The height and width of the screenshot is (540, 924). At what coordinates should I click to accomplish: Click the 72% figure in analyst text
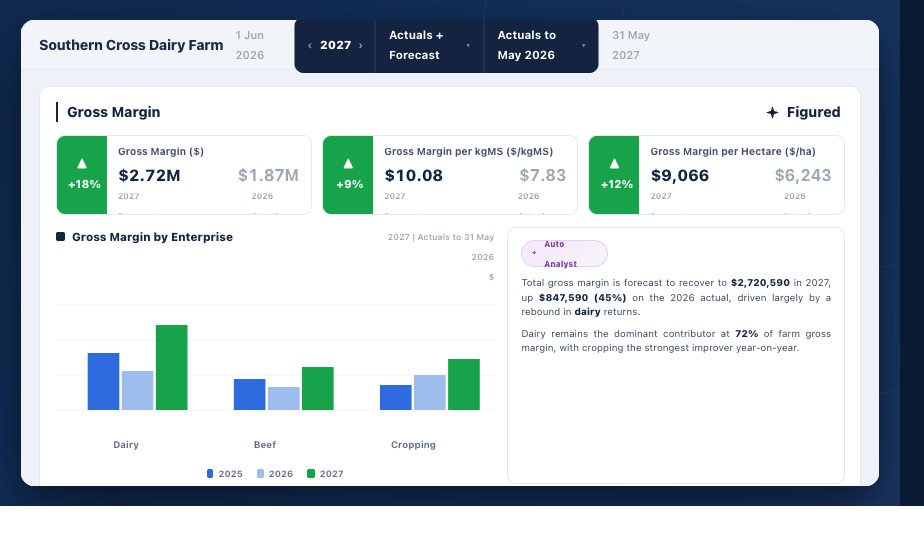(746, 334)
